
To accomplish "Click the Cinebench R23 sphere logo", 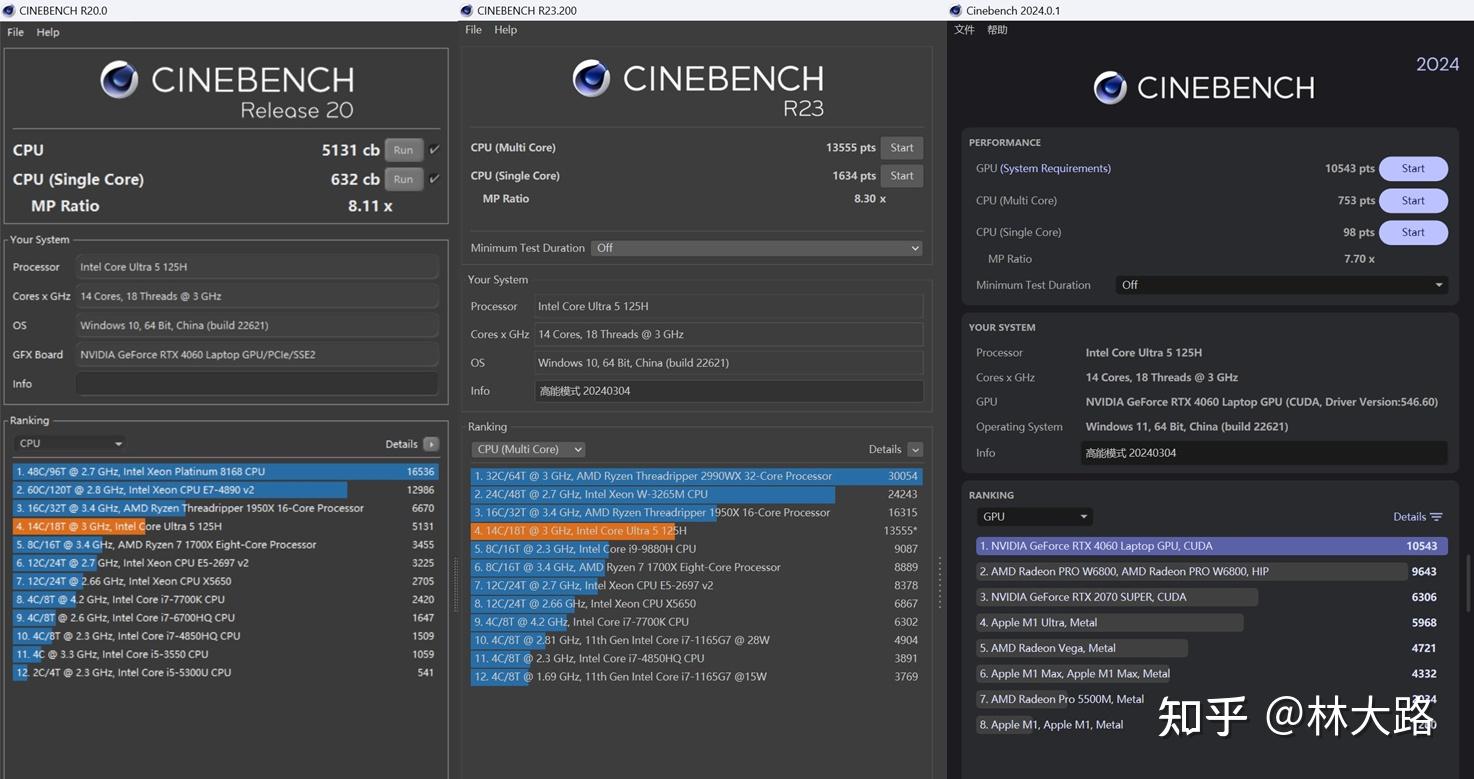I will (x=591, y=78).
